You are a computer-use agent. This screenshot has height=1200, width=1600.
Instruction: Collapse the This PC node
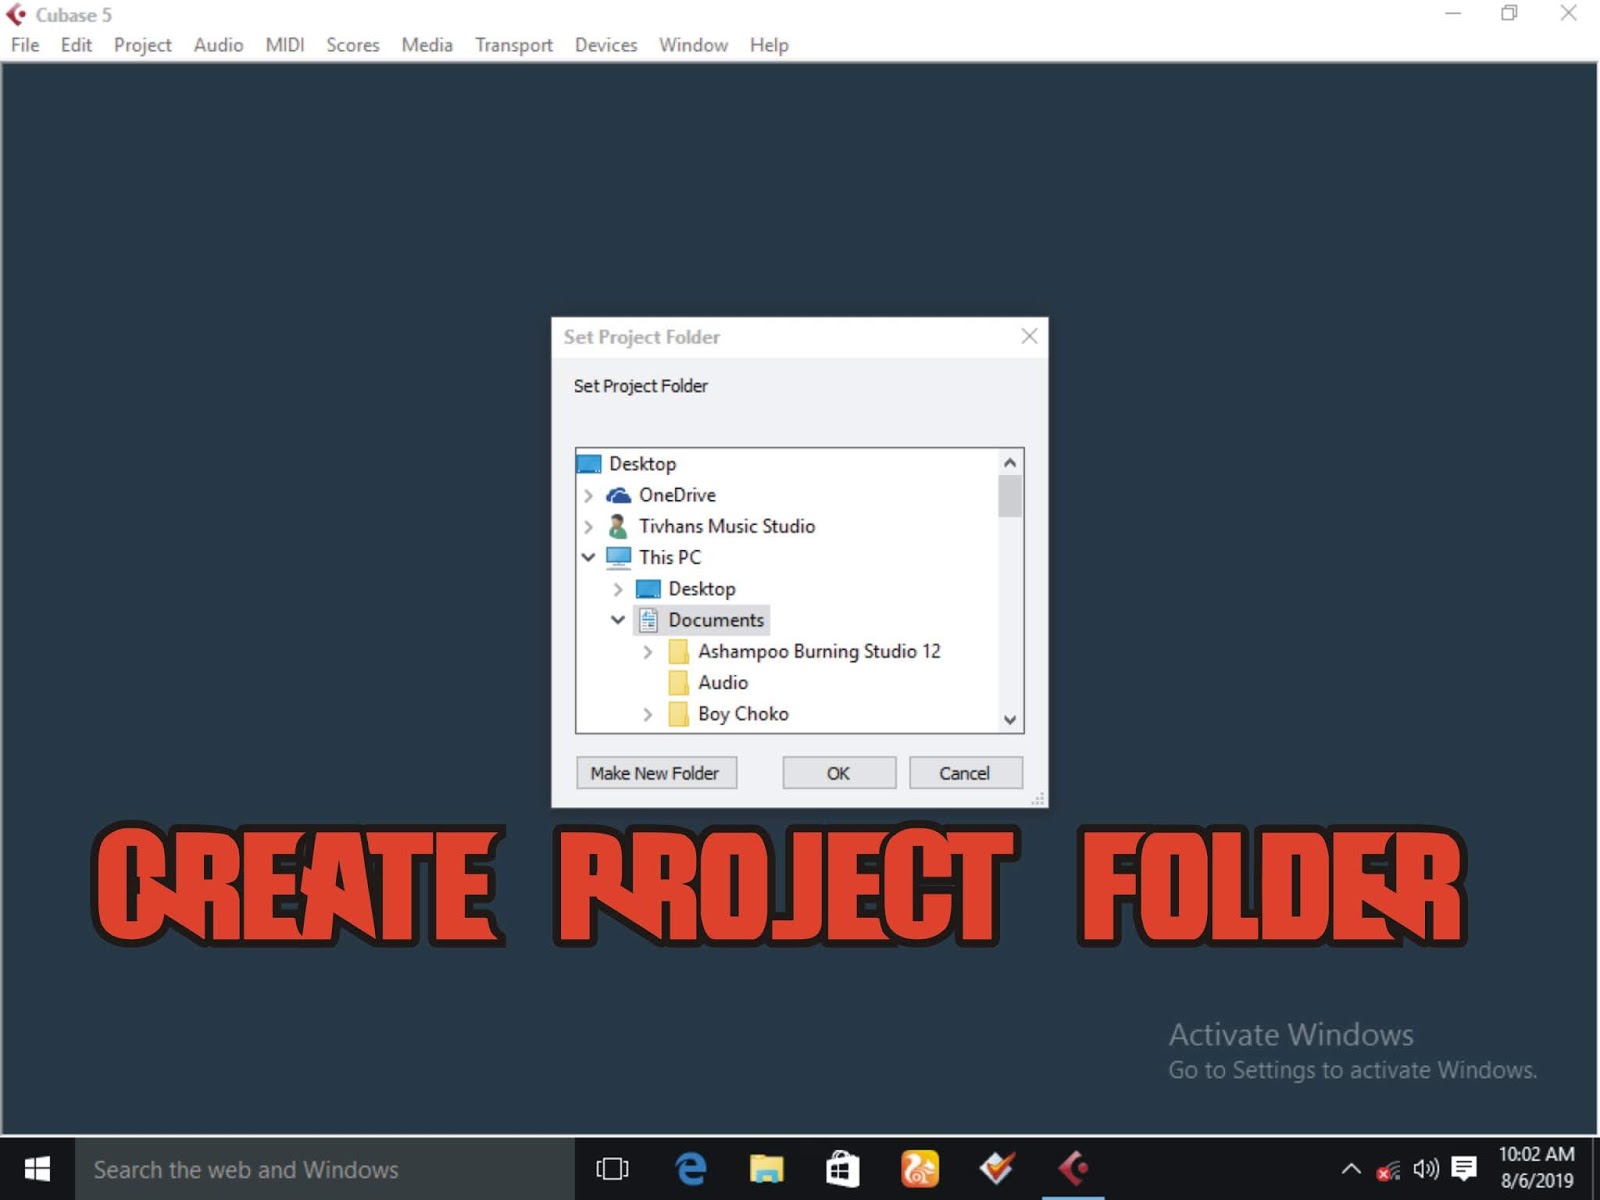[x=589, y=557]
